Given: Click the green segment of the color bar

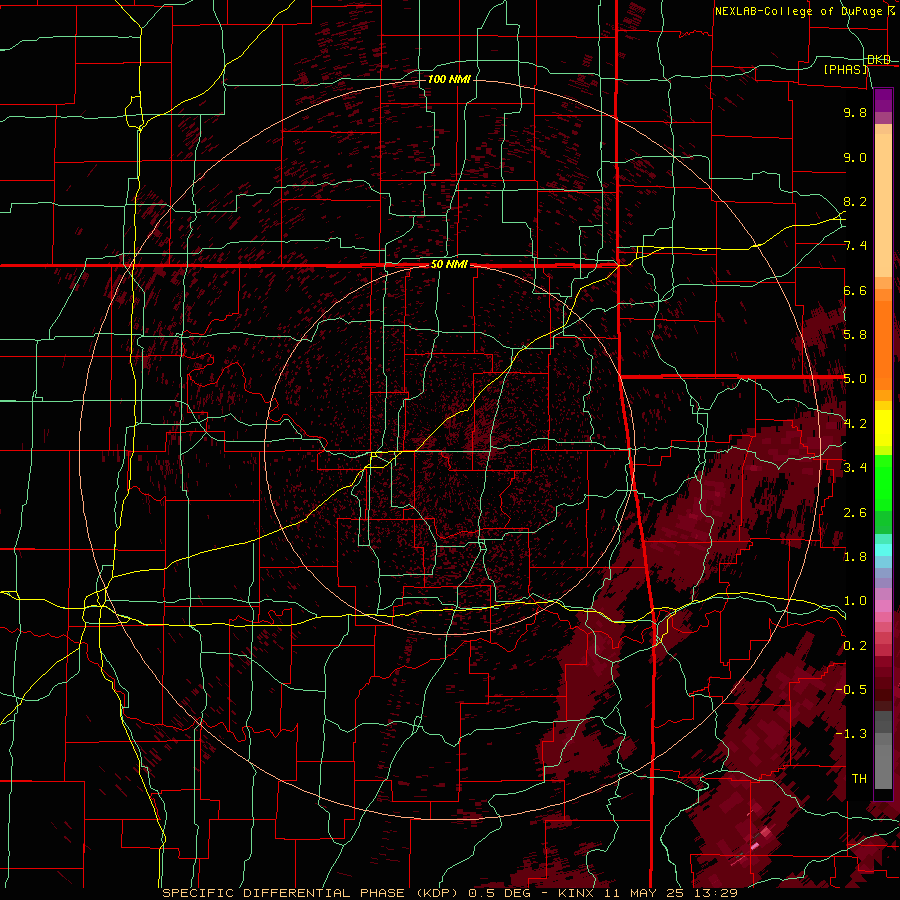Looking at the screenshot, I should [x=883, y=482].
